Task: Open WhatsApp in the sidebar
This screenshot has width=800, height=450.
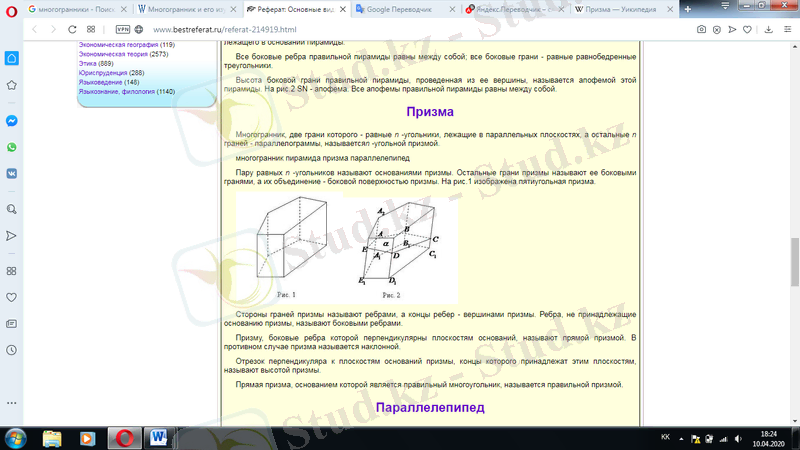Action: click(x=11, y=147)
